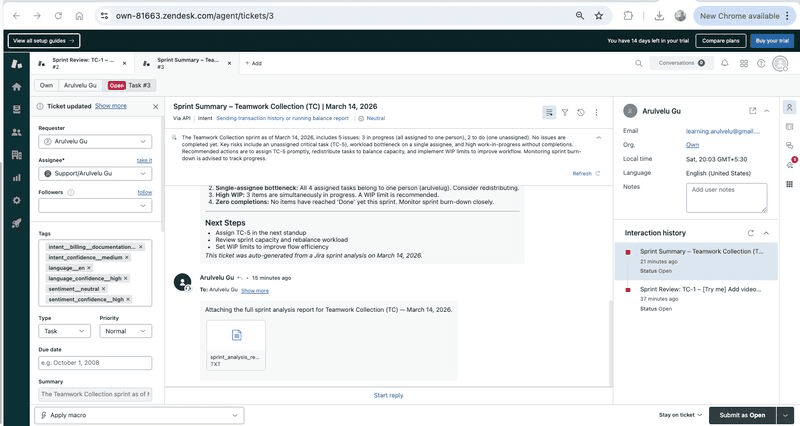The image size is (800, 426).
Task: Click Compare plans button
Action: coord(720,41)
